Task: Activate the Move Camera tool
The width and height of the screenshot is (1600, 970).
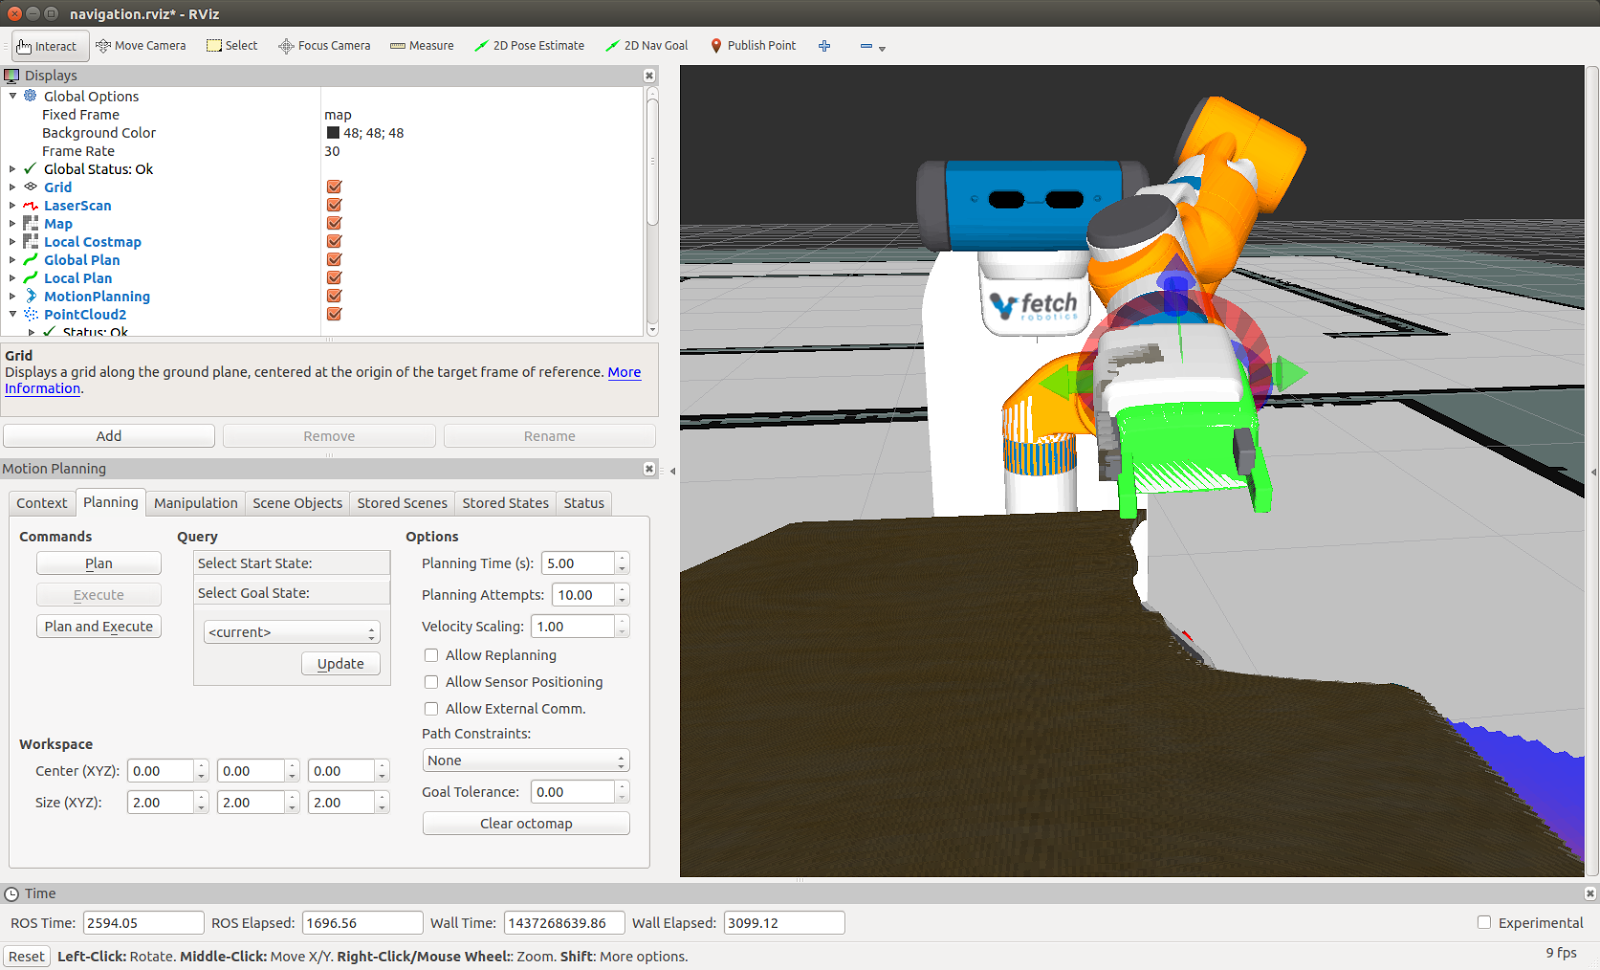Action: (141, 45)
